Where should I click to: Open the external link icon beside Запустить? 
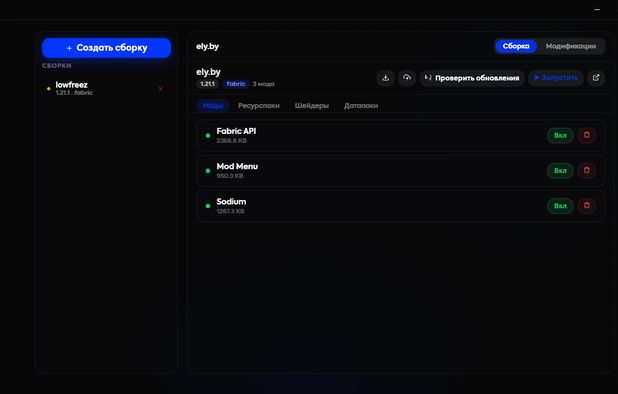click(x=596, y=78)
